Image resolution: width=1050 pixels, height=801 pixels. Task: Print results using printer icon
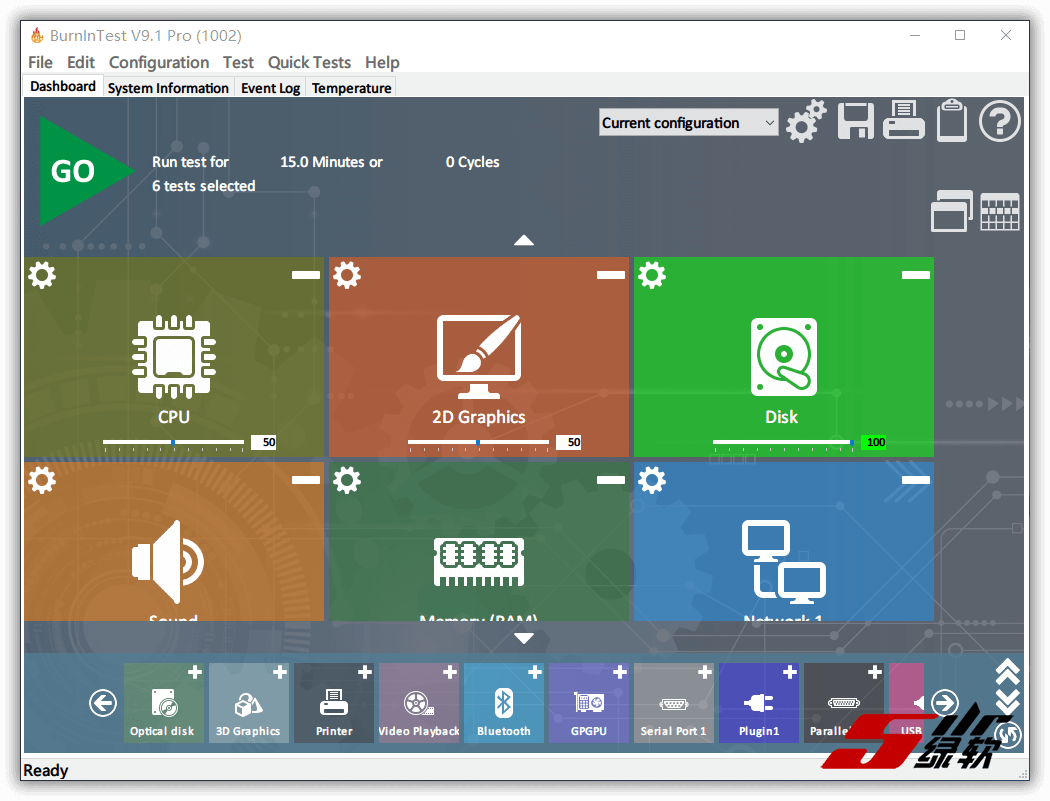[x=903, y=121]
